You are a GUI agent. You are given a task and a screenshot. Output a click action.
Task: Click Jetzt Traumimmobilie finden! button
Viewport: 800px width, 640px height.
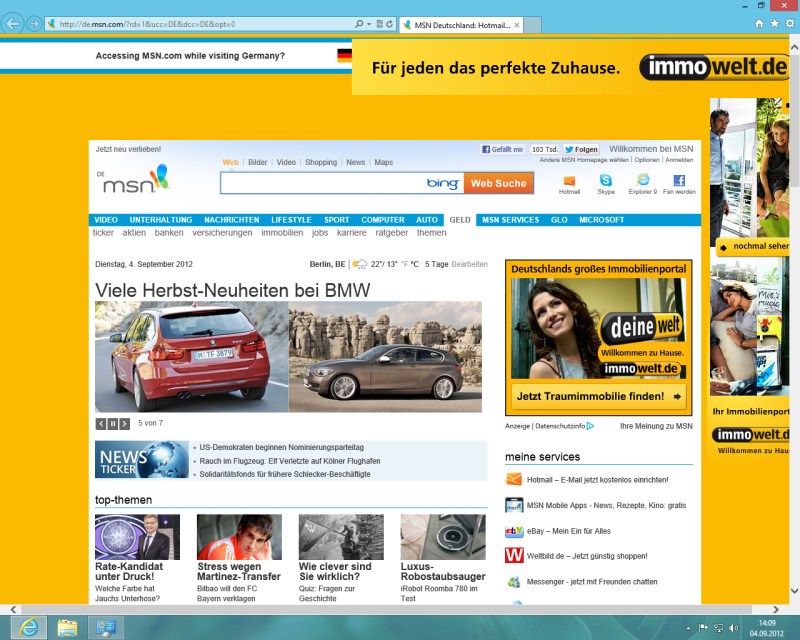coord(598,396)
